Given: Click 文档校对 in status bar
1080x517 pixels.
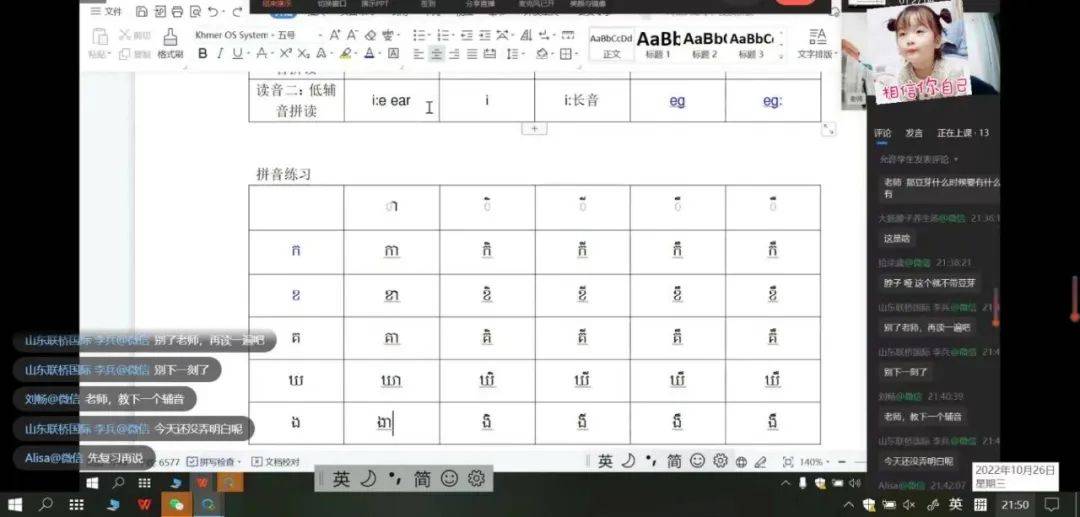Looking at the screenshot, I should [x=276, y=462].
